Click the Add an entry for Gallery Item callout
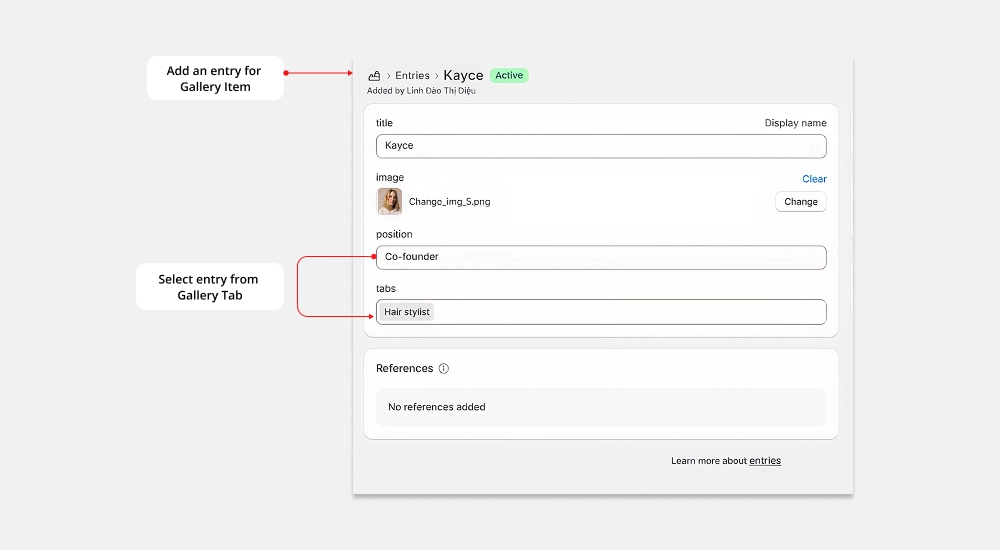Image resolution: width=1000 pixels, height=550 pixels. [x=215, y=78]
